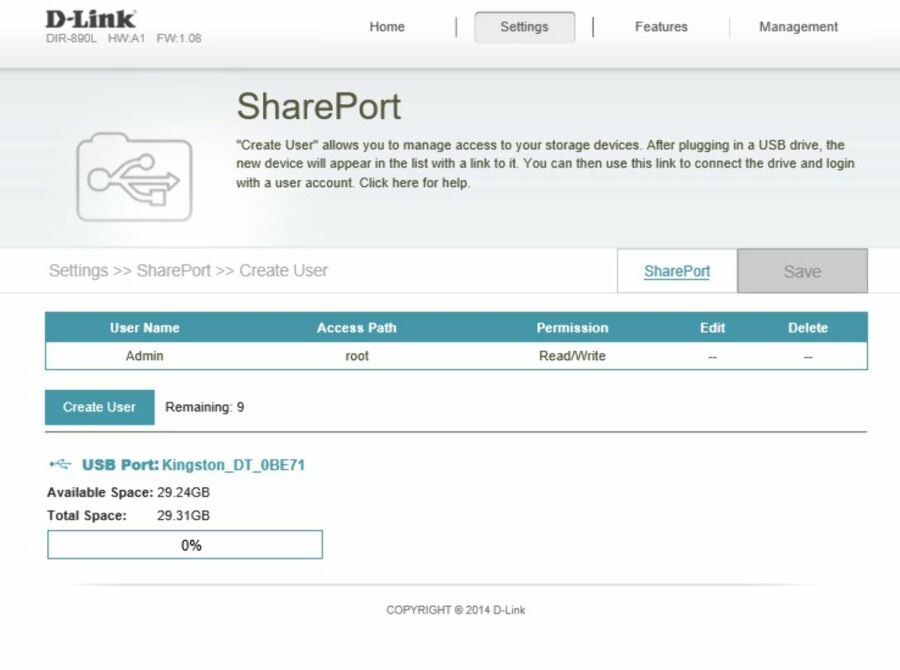The height and width of the screenshot is (670, 900).
Task: Open the Features menu
Action: (661, 27)
